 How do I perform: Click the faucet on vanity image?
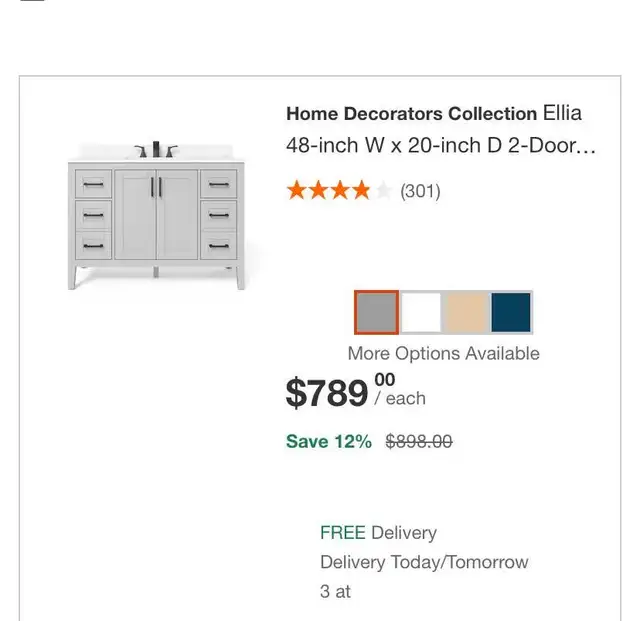[x=156, y=149]
